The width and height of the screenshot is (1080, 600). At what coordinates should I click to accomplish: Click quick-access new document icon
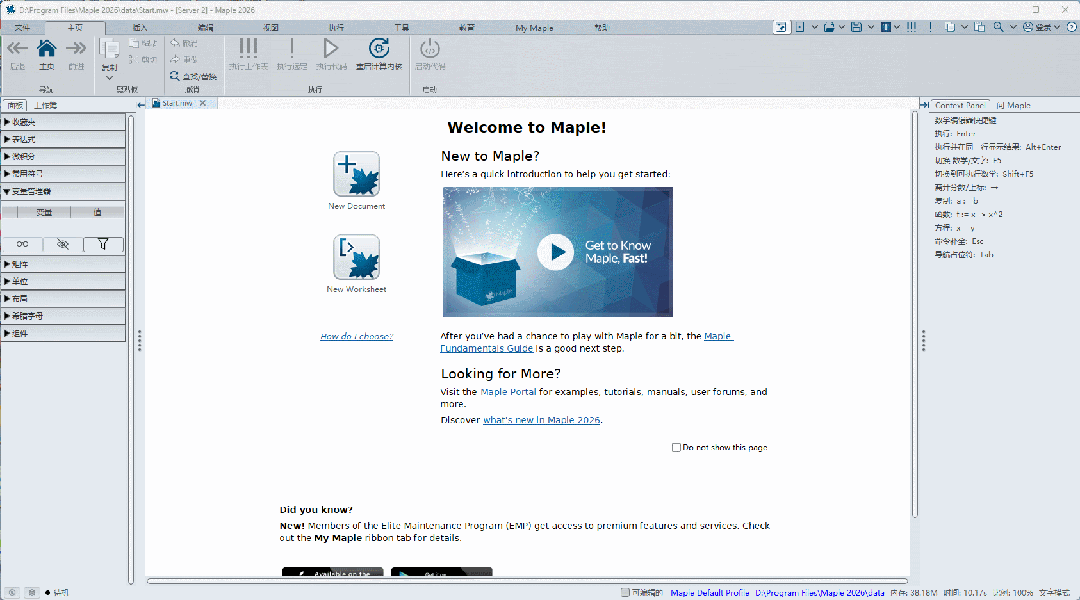point(800,27)
